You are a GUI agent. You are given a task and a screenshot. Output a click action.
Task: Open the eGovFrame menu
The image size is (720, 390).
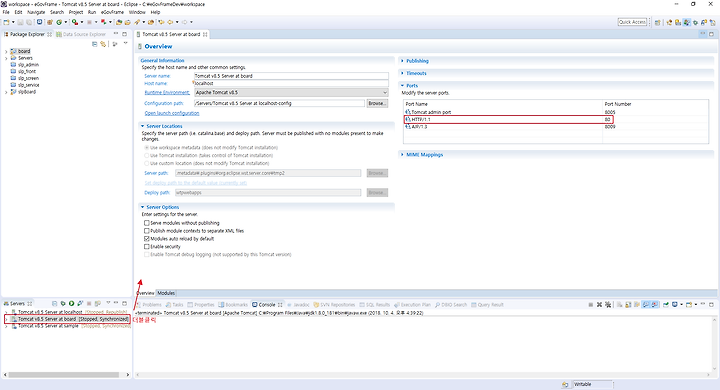click(x=112, y=12)
